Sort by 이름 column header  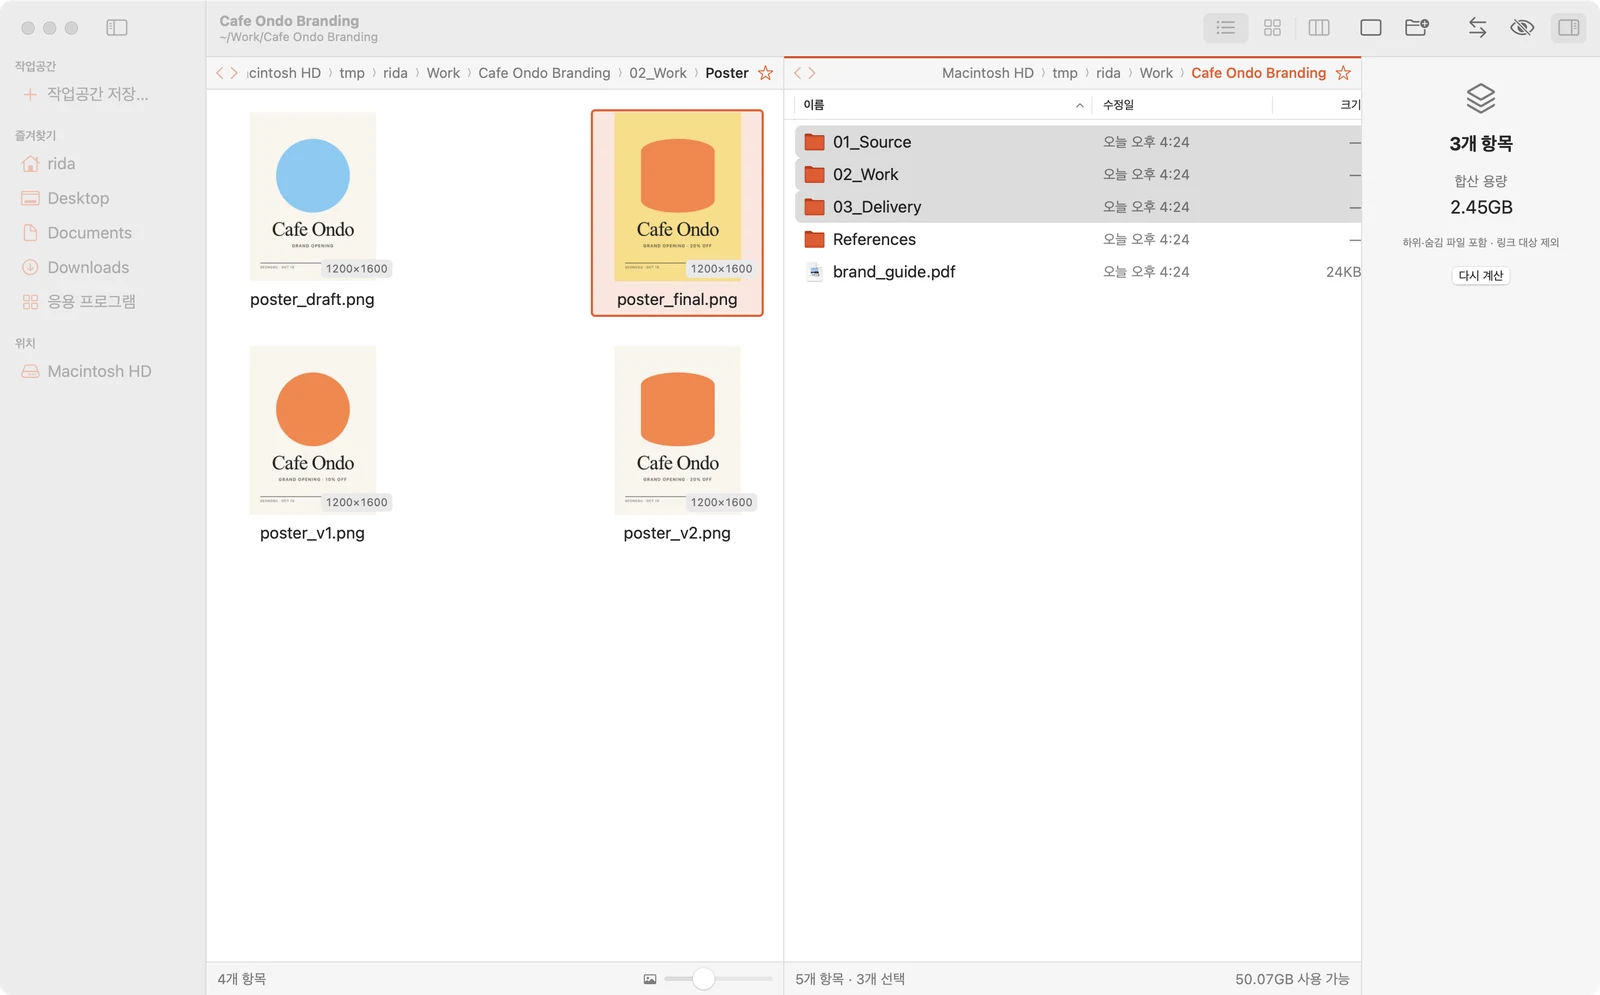click(941, 105)
